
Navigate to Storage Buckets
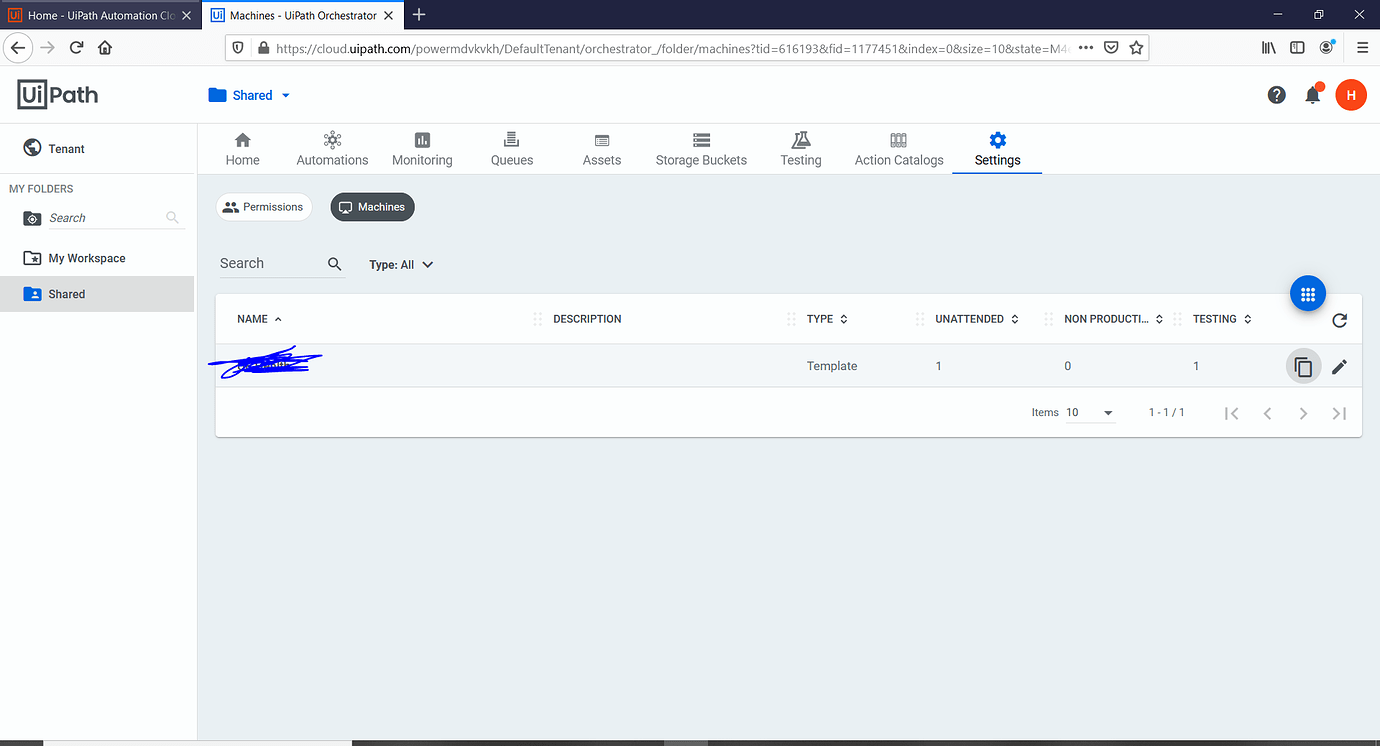701,148
